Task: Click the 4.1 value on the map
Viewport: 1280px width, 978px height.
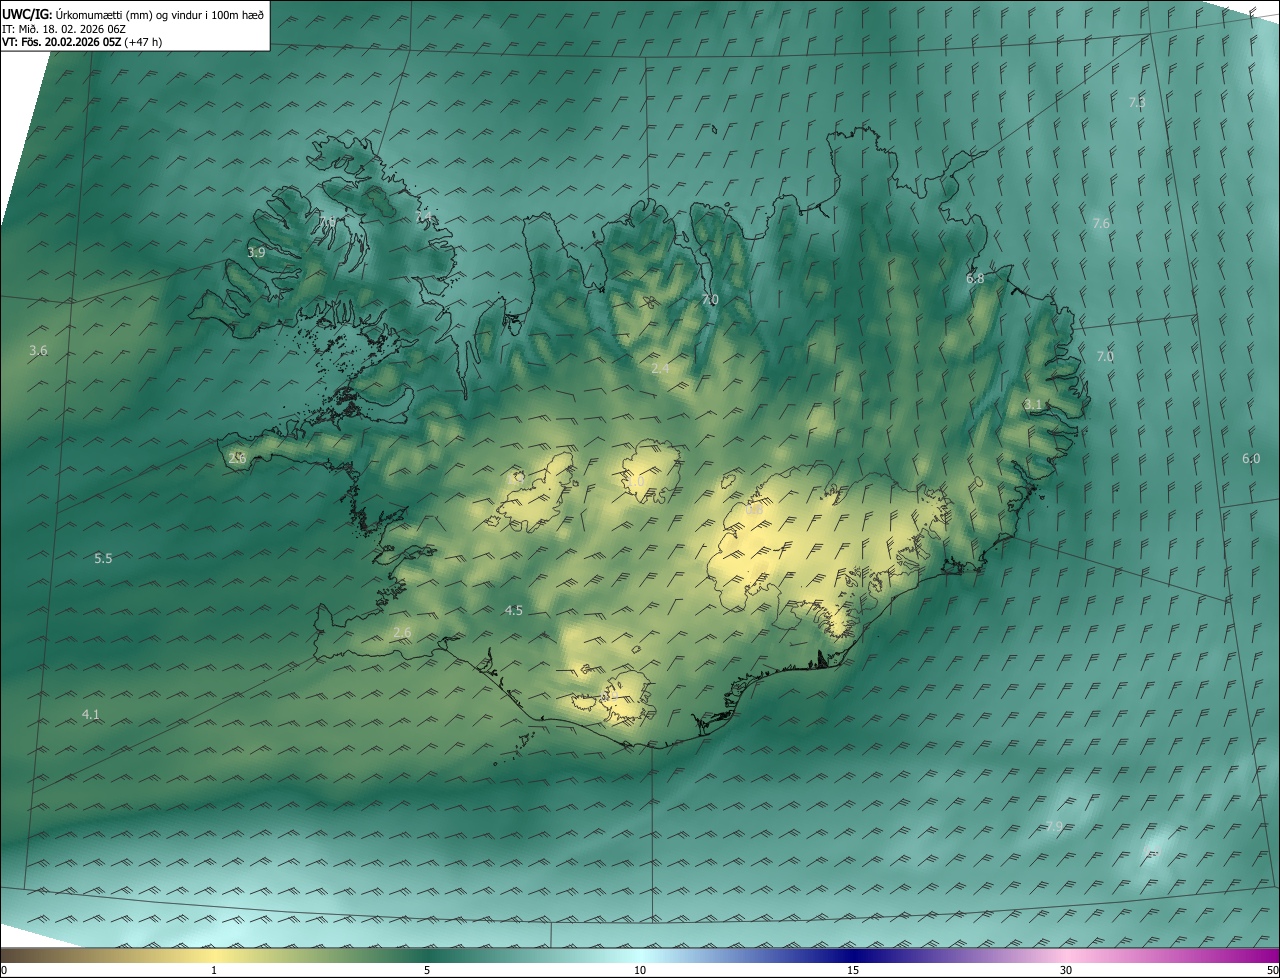Action: point(90,715)
